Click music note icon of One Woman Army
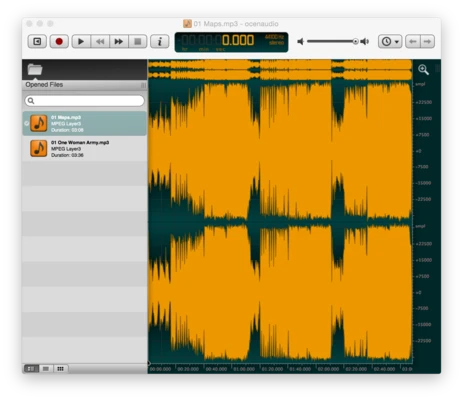Image resolution: width=463 pixels, height=400 pixels. pos(39,149)
